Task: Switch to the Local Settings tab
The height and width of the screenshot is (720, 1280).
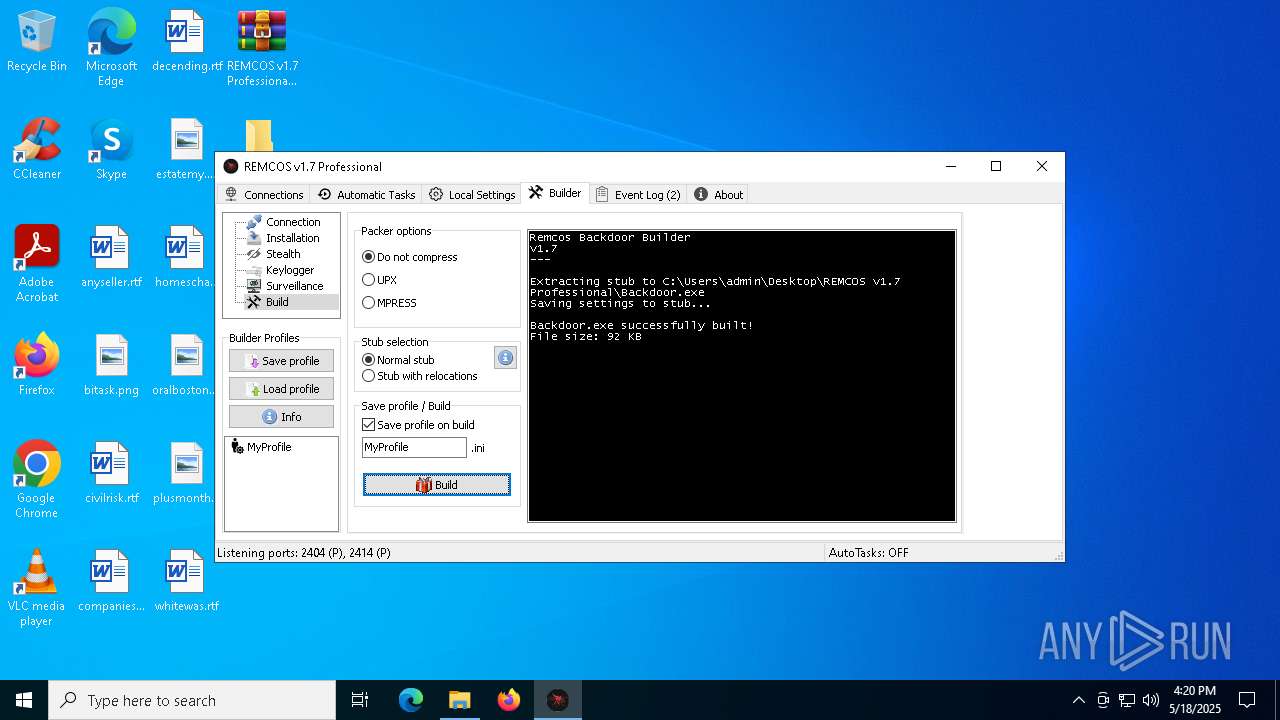Action: tap(472, 194)
